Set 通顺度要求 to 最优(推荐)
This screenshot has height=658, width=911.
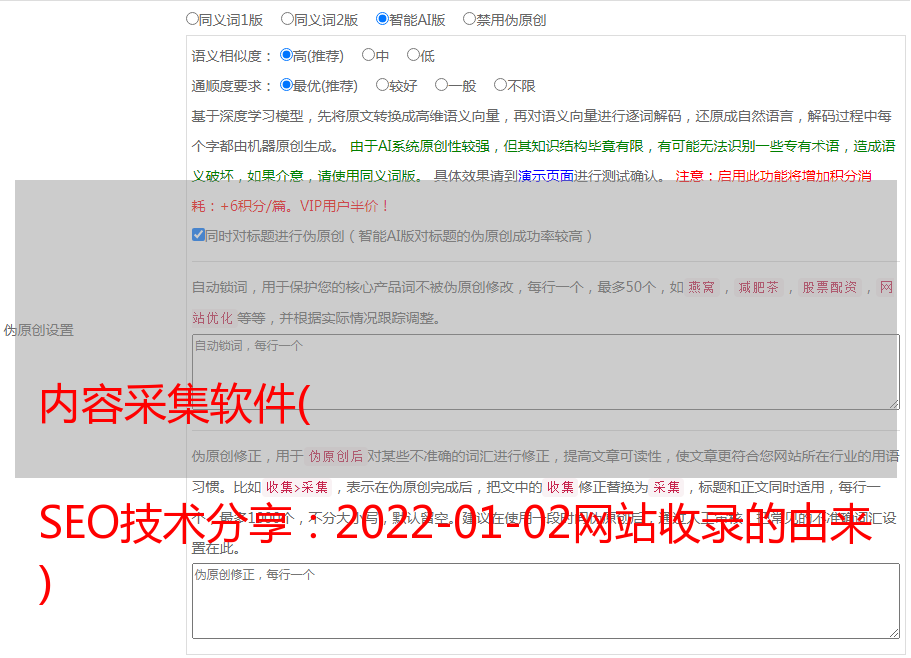(286, 85)
